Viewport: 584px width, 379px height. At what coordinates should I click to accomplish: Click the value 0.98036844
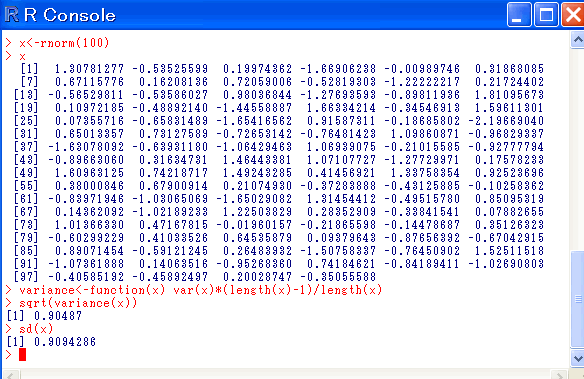pyautogui.click(x=257, y=95)
